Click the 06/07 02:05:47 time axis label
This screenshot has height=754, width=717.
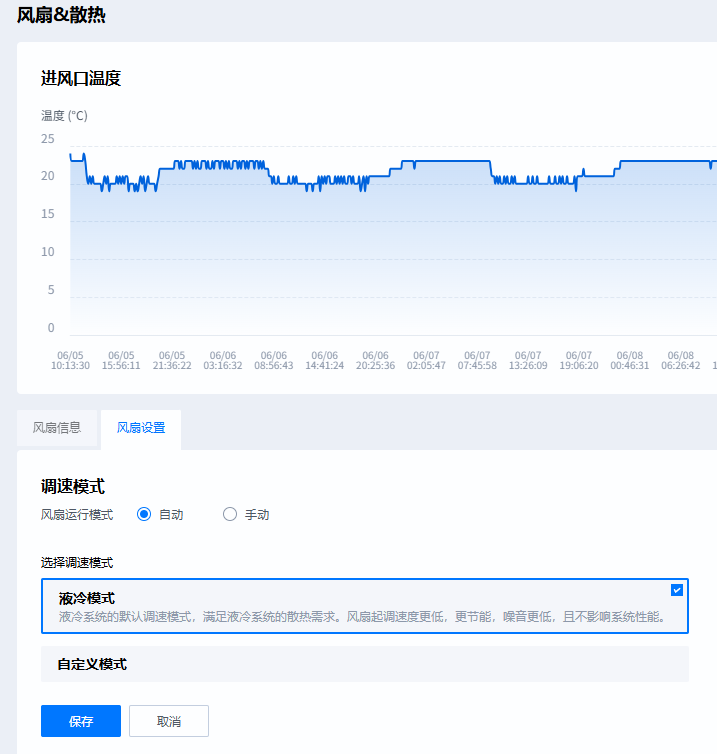point(426,360)
